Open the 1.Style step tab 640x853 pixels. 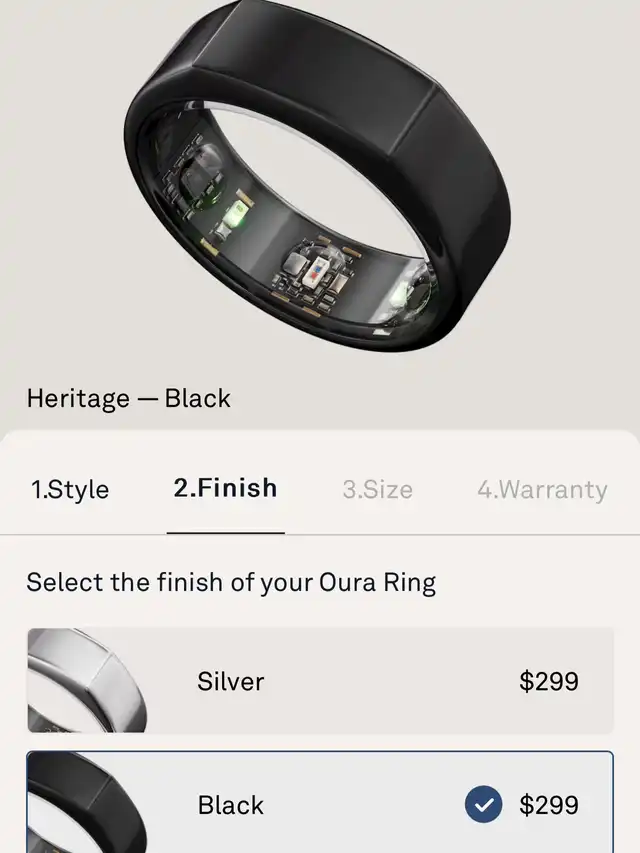click(x=70, y=489)
